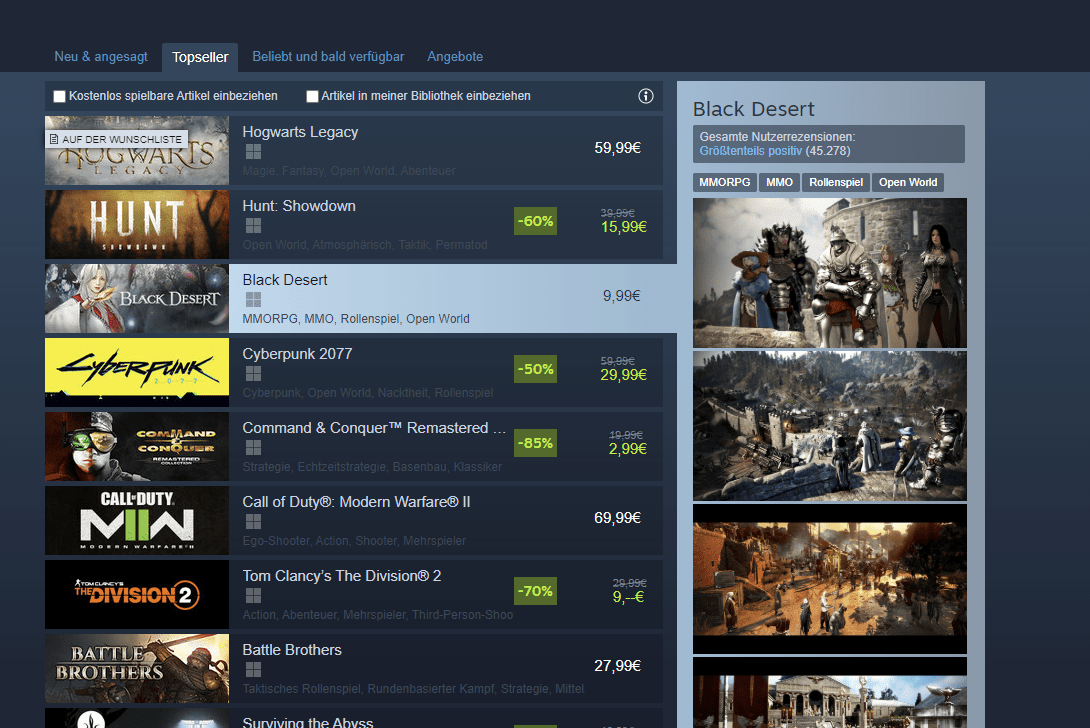Click the wishlist icon on Hogwarts Legacy banner
1090x728 pixels.
tap(54, 139)
